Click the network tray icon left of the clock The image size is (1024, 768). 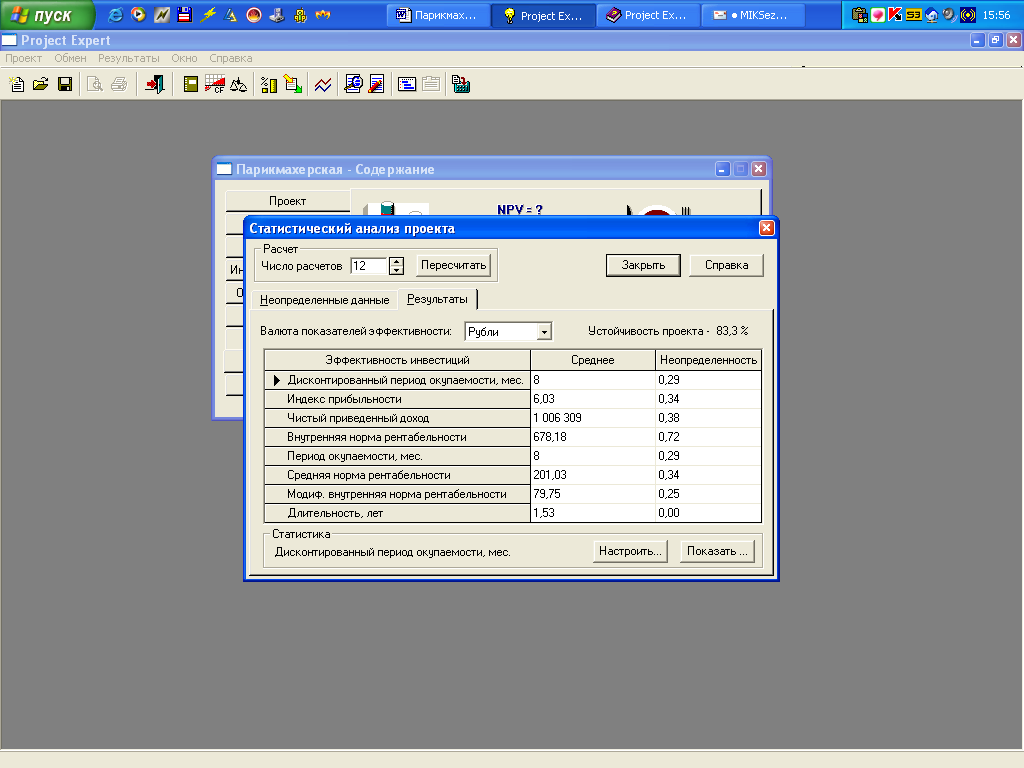[968, 14]
